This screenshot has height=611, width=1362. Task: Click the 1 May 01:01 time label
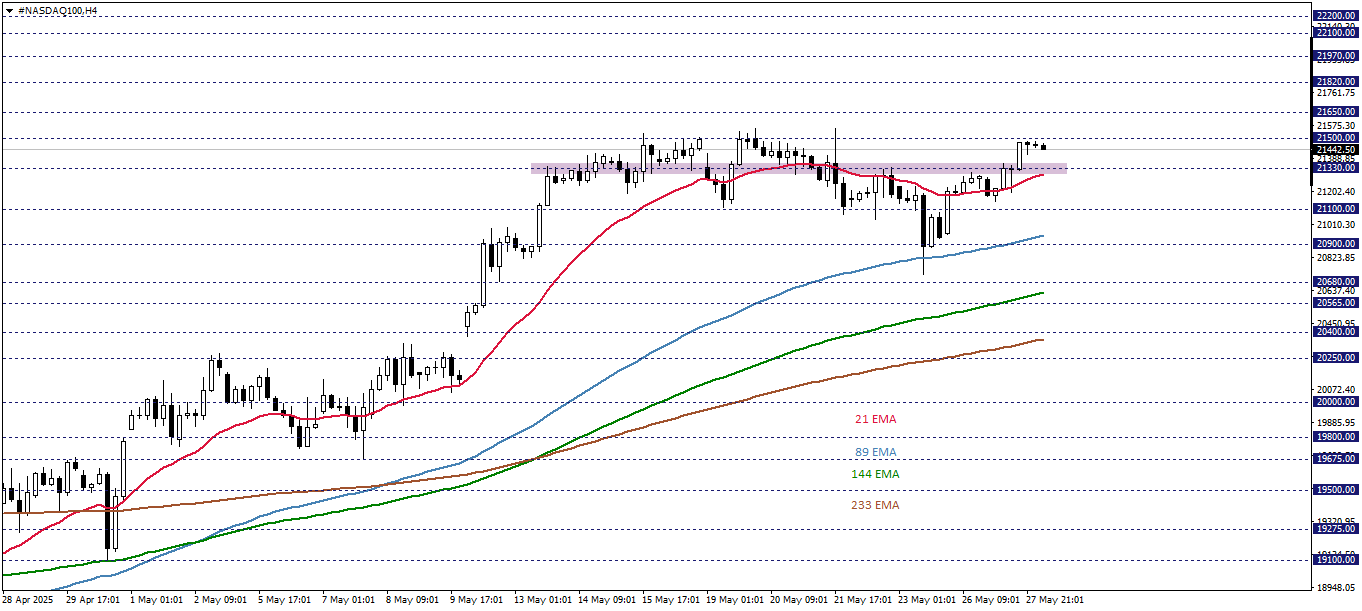coord(157,601)
